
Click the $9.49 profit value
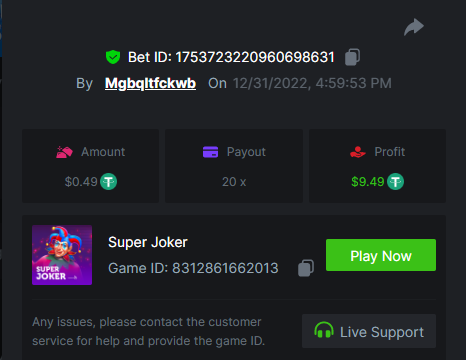(368, 182)
